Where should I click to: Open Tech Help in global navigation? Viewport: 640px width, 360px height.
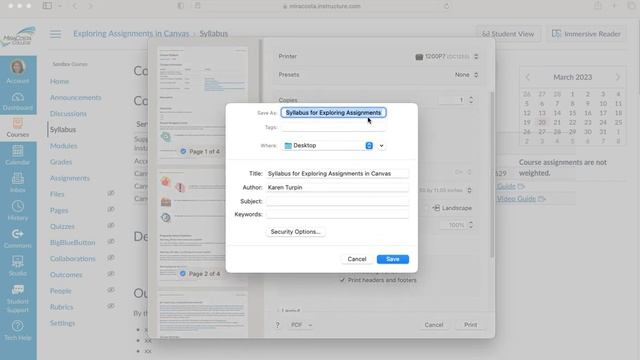click(x=18, y=331)
